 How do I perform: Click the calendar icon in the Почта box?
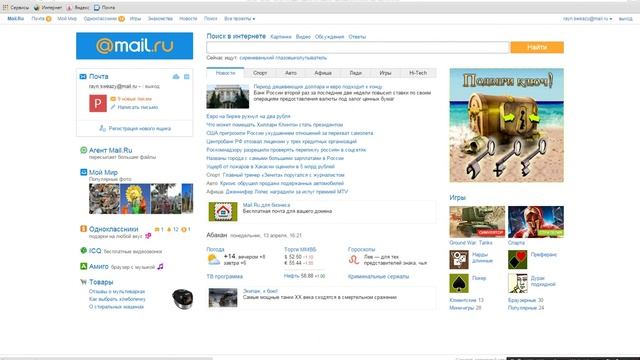point(187,76)
